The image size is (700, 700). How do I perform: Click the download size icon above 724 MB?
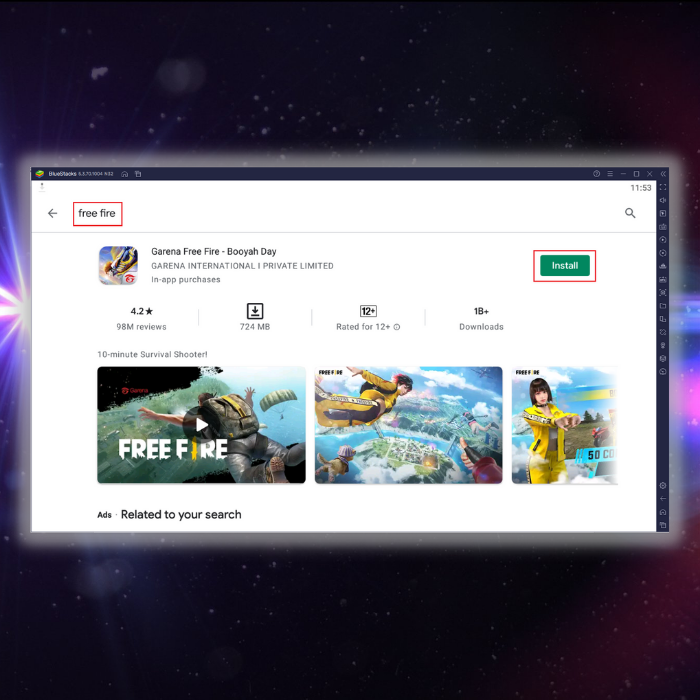255,311
